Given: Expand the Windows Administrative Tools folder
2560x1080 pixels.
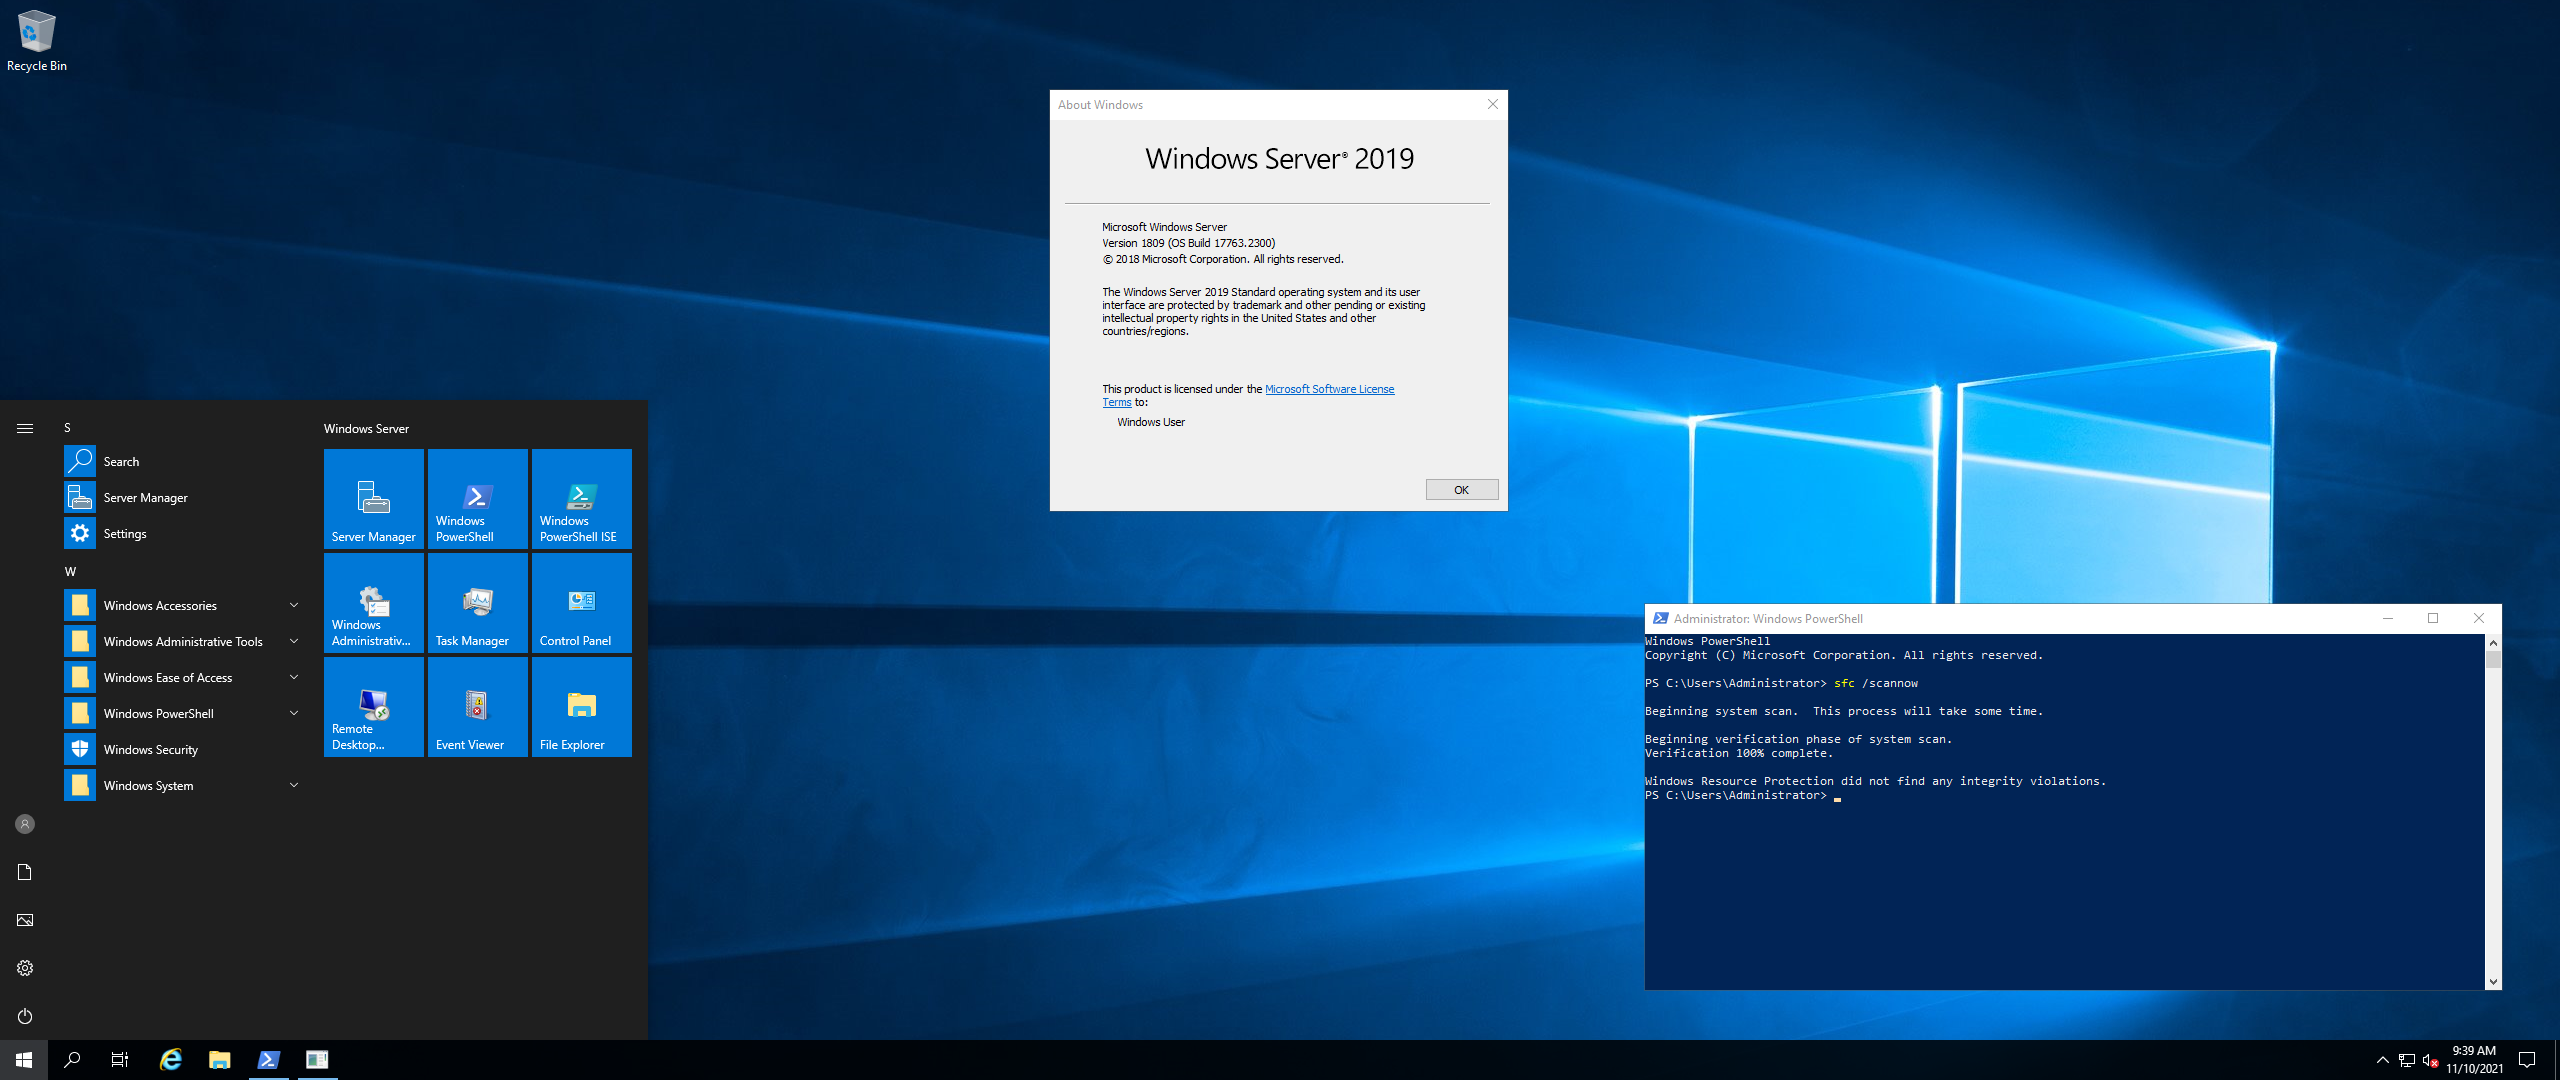Looking at the screenshot, I should point(184,641).
